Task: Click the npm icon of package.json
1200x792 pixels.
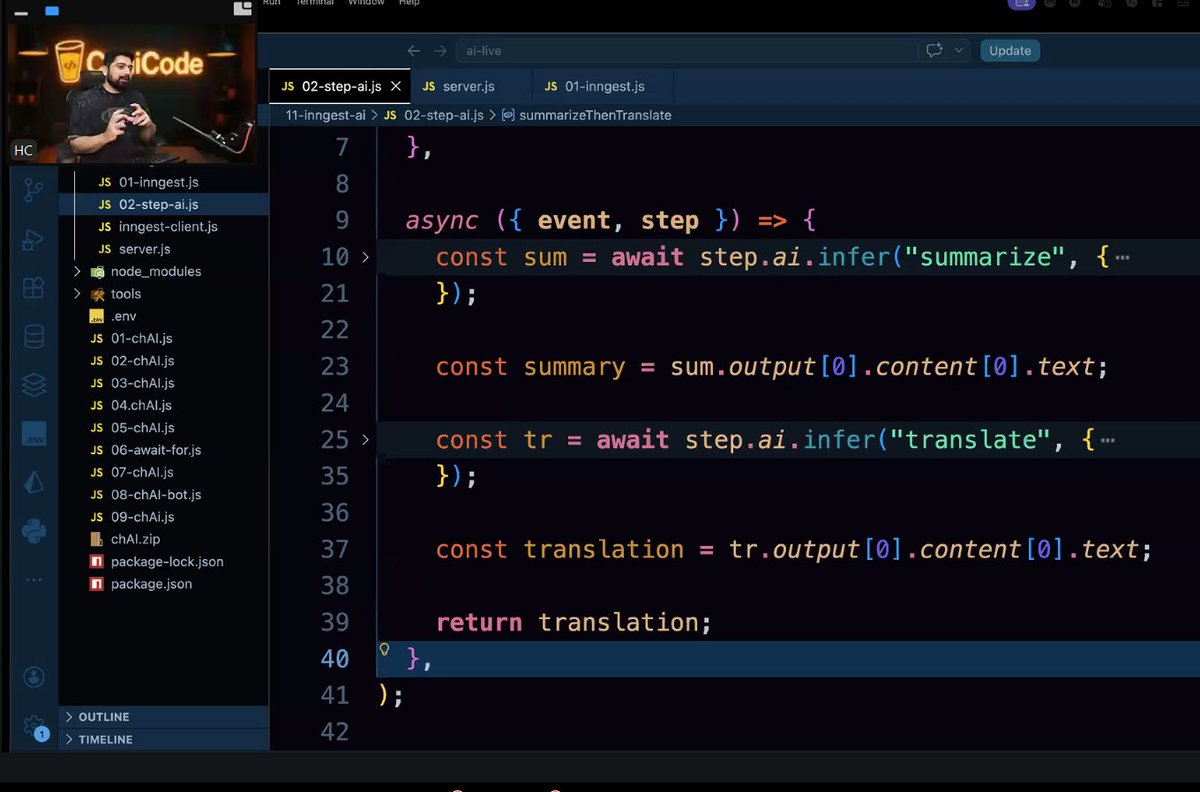Action: coord(97,584)
